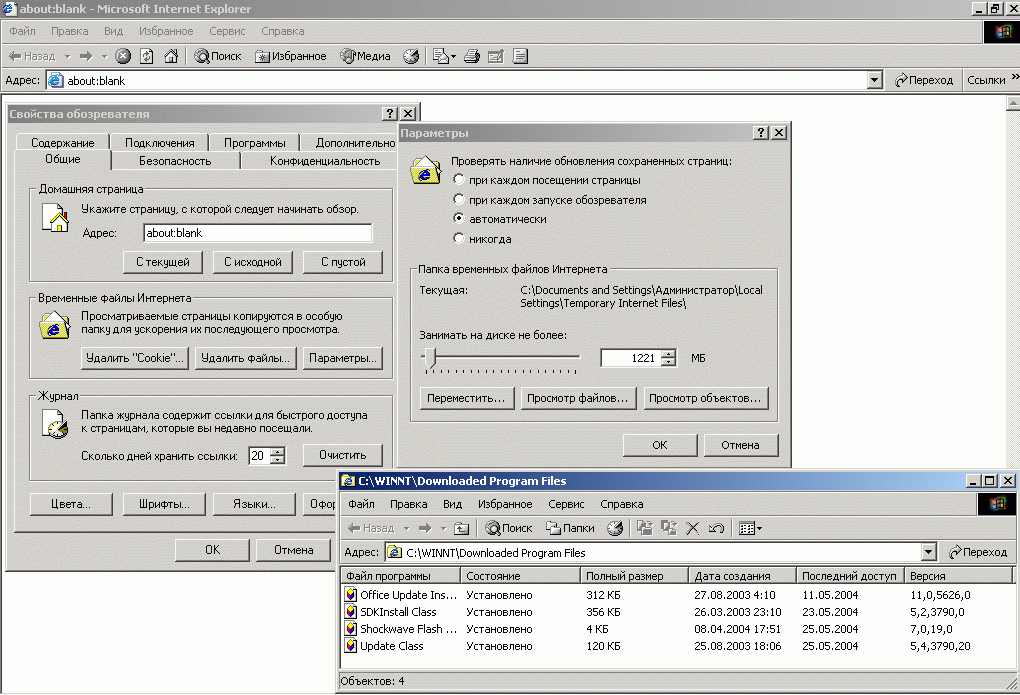Click Undo icon in explorer toolbar

click(716, 528)
